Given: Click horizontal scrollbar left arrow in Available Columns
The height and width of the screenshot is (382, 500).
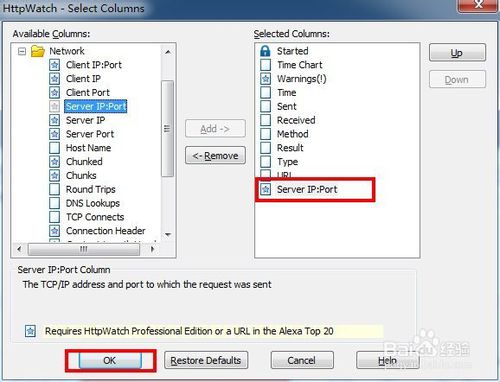Looking at the screenshot, I should click(x=19, y=249).
